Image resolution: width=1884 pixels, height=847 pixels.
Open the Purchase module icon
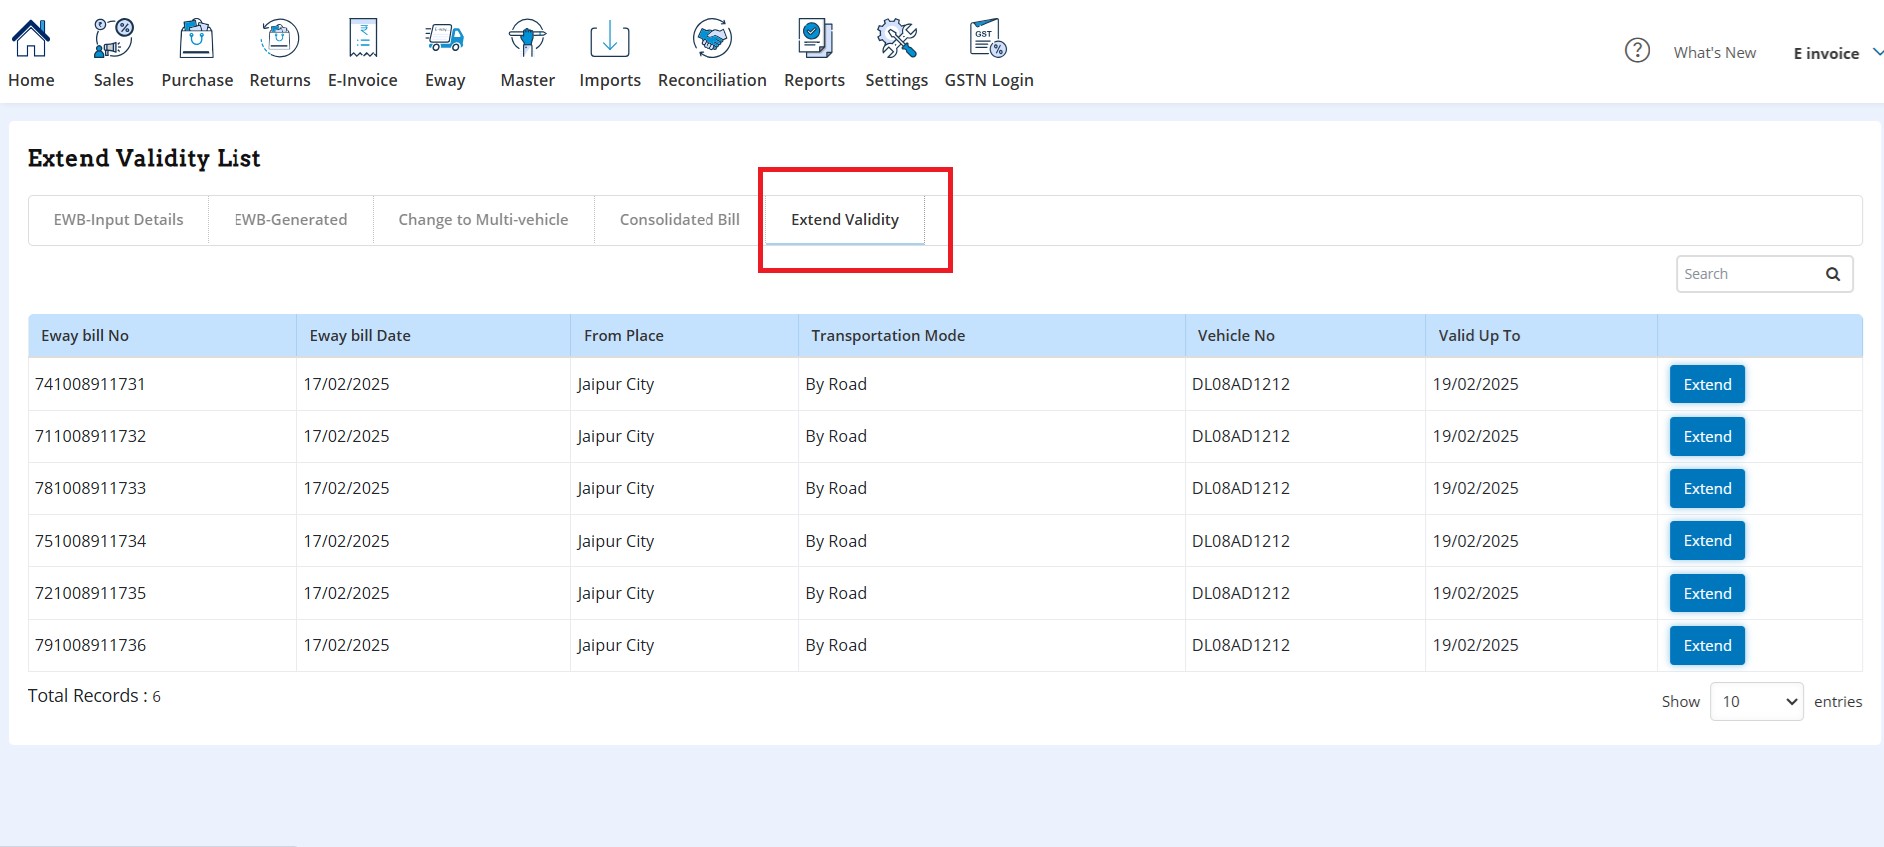(x=197, y=39)
